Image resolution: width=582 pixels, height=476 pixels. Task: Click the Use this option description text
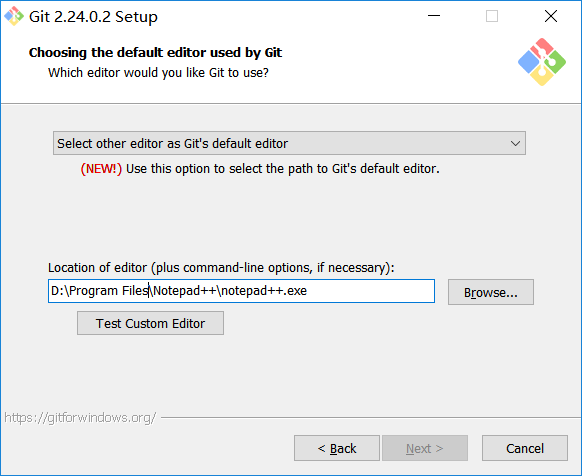[x=282, y=169]
